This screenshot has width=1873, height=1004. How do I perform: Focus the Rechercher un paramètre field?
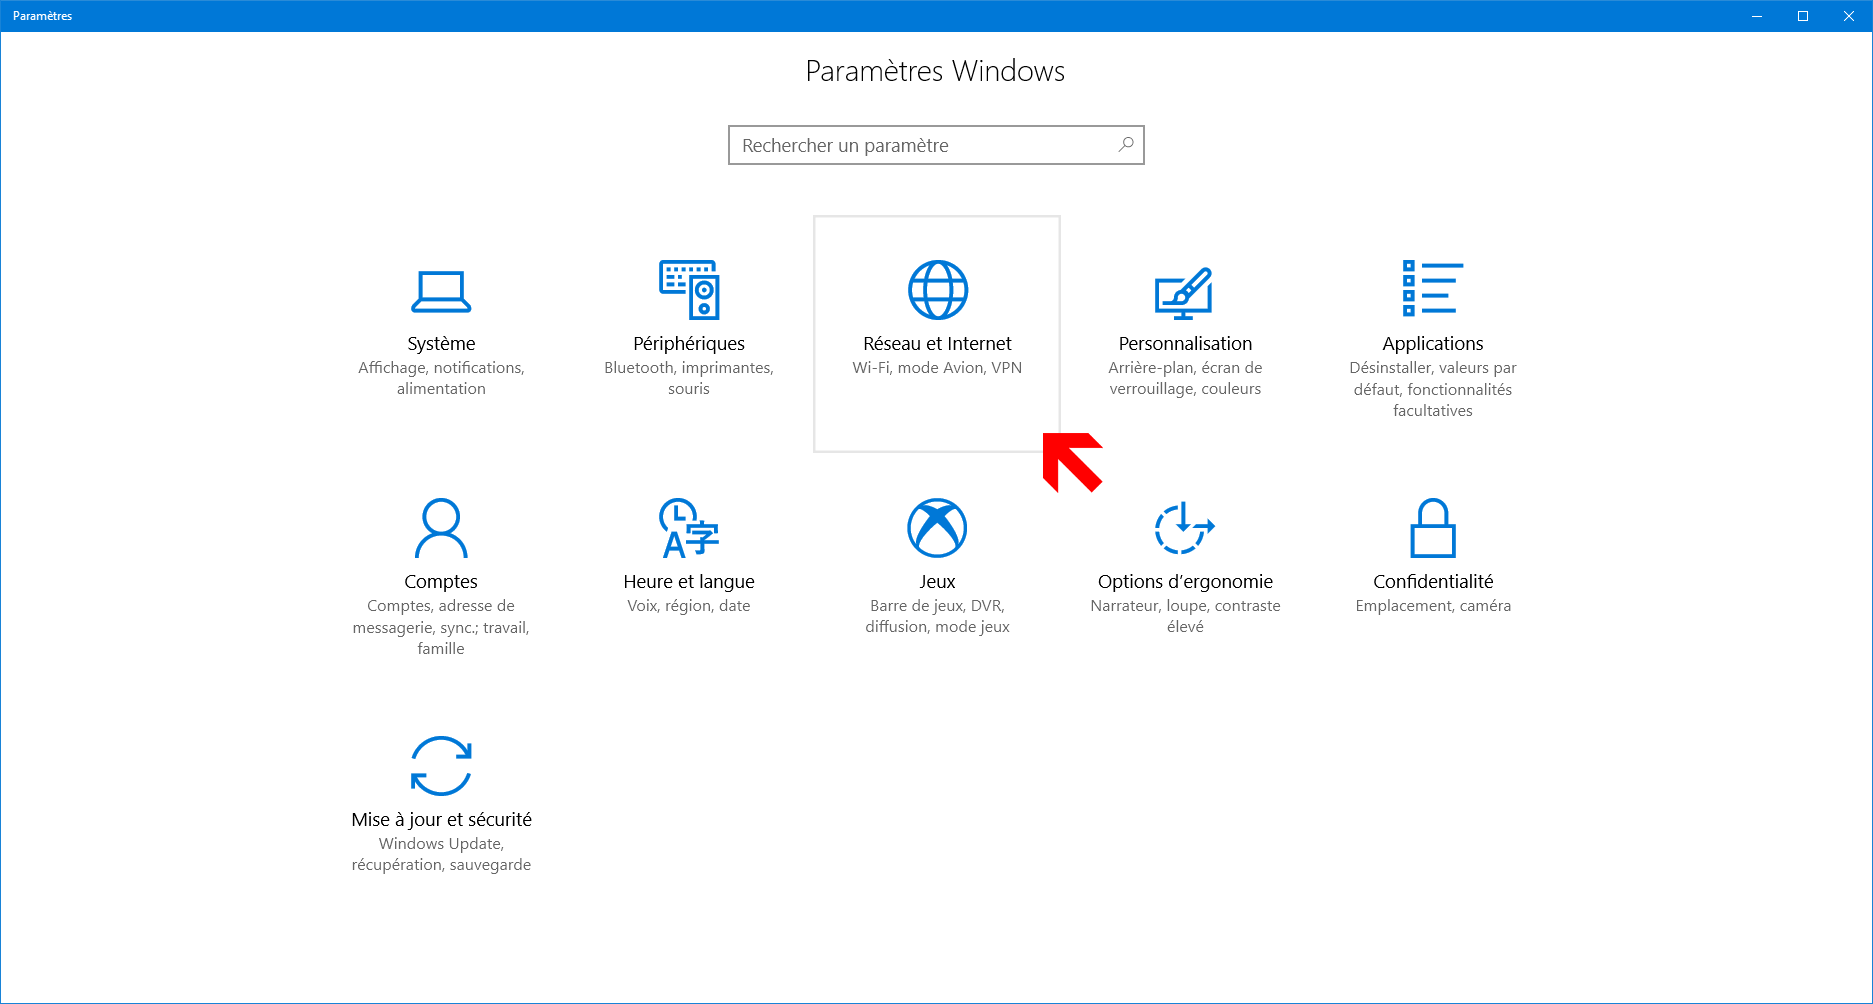coord(936,145)
